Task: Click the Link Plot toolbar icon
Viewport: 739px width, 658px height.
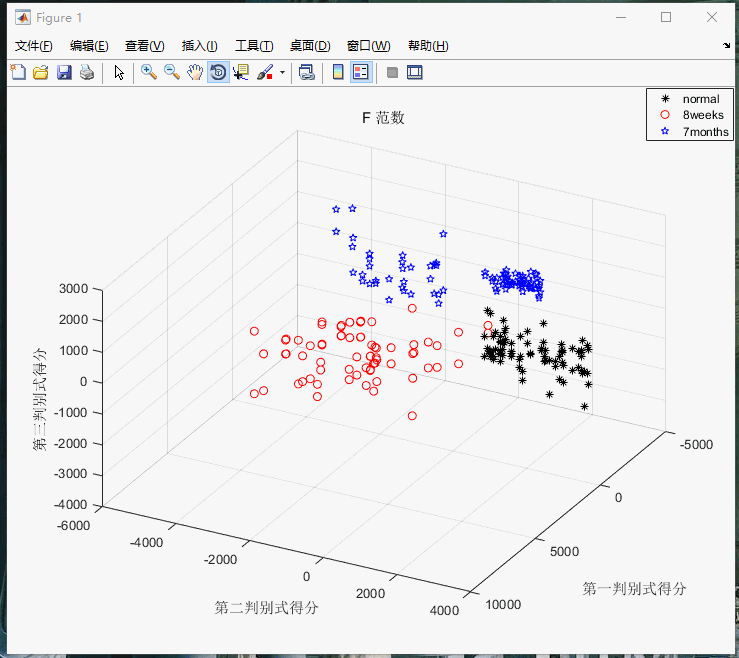Action: 307,72
